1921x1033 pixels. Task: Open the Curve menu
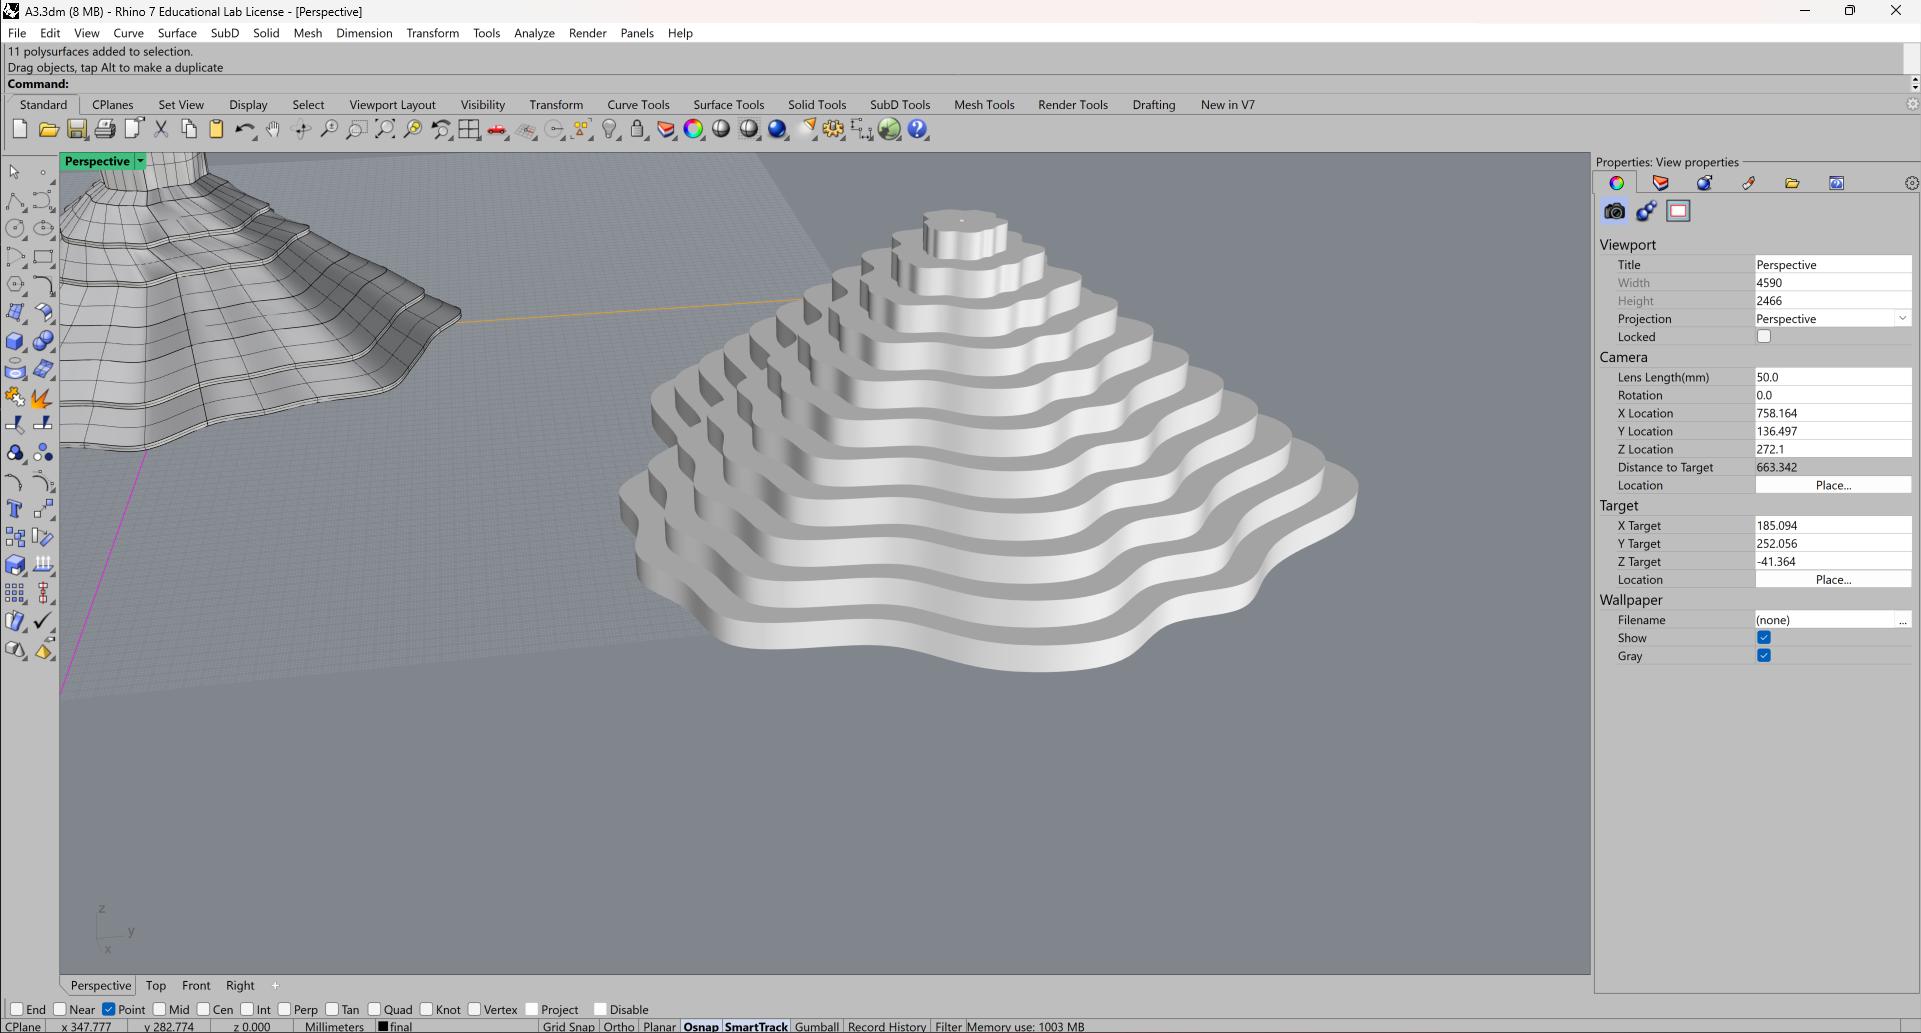tap(128, 33)
